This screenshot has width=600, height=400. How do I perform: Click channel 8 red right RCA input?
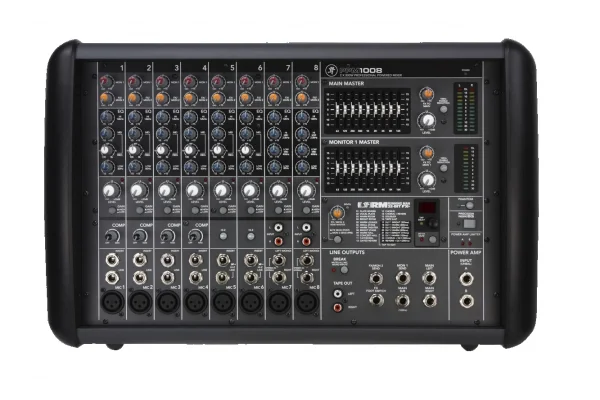[306, 242]
